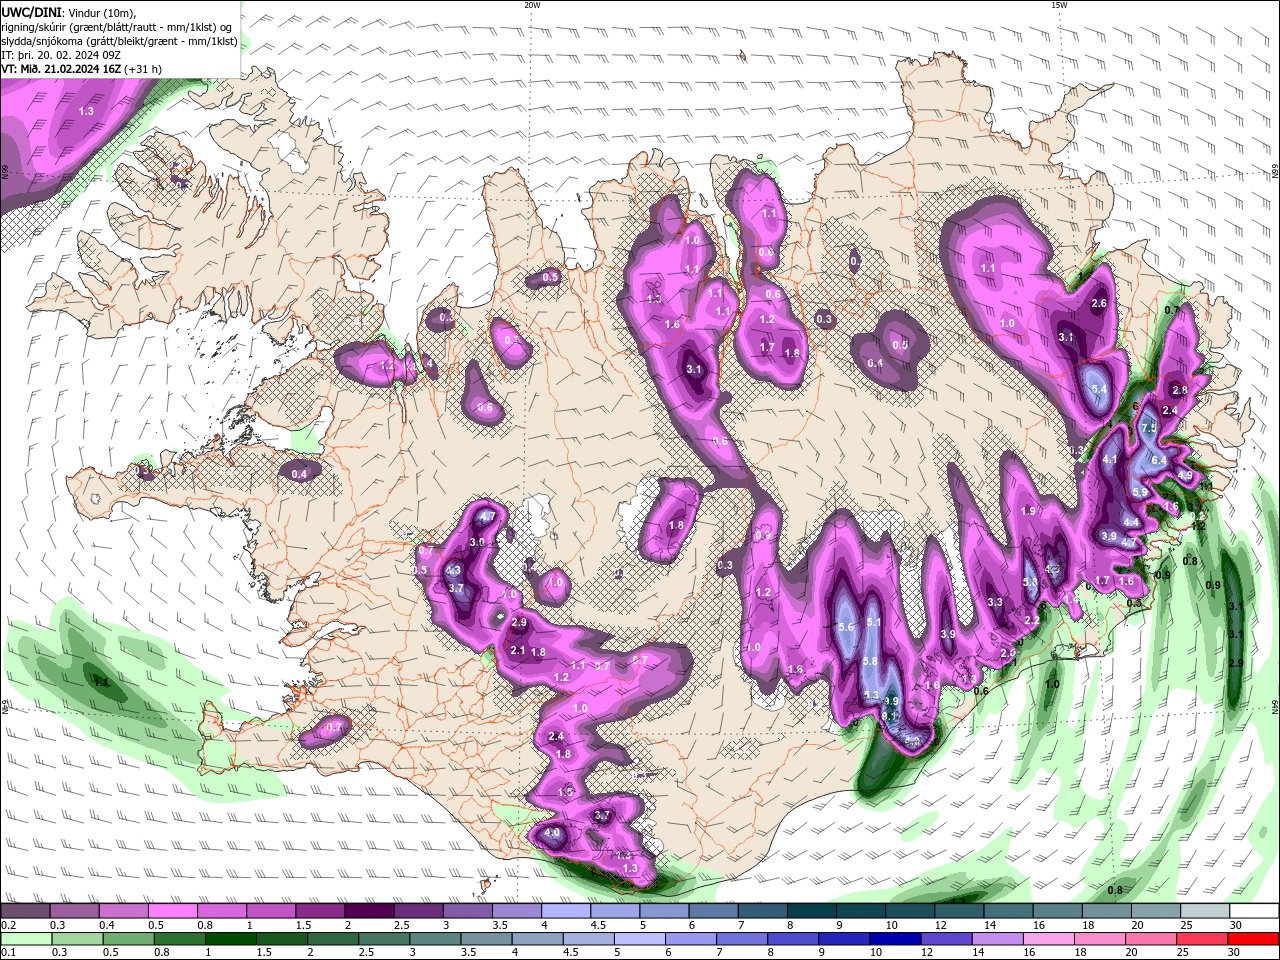Pick the white swatch after 30 in snow scale
The height and width of the screenshot is (960, 1280).
[1253, 911]
